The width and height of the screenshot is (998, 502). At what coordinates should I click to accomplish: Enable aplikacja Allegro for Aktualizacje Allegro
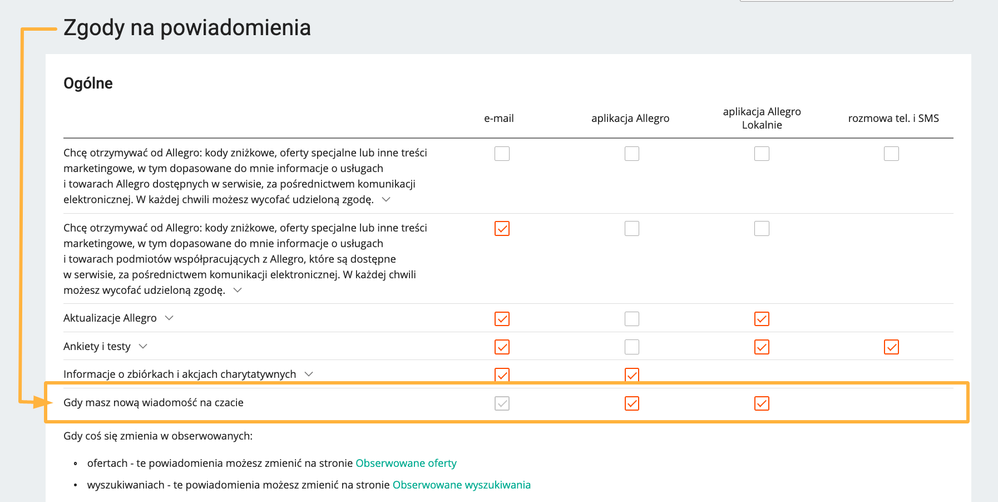coord(631,319)
